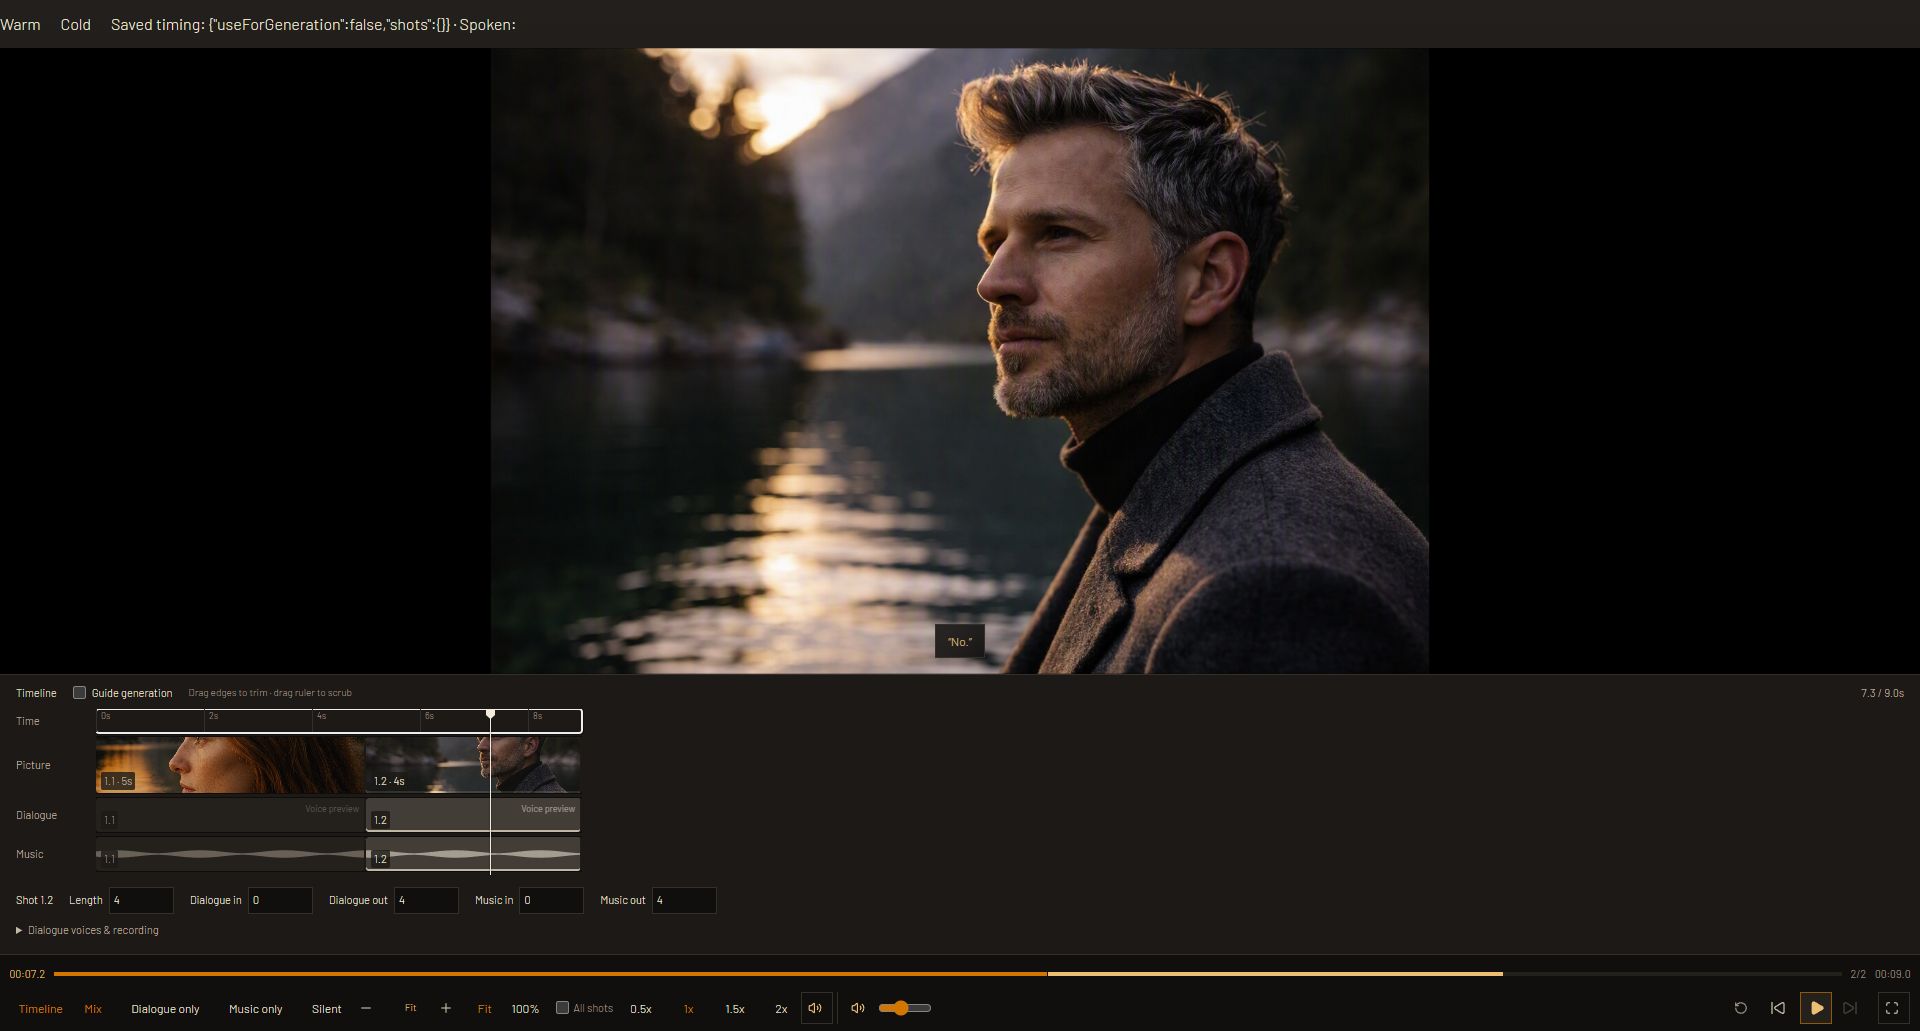Click dialogue clip 1.1 in Dialogue track
The image size is (1920, 1031).
(230, 815)
